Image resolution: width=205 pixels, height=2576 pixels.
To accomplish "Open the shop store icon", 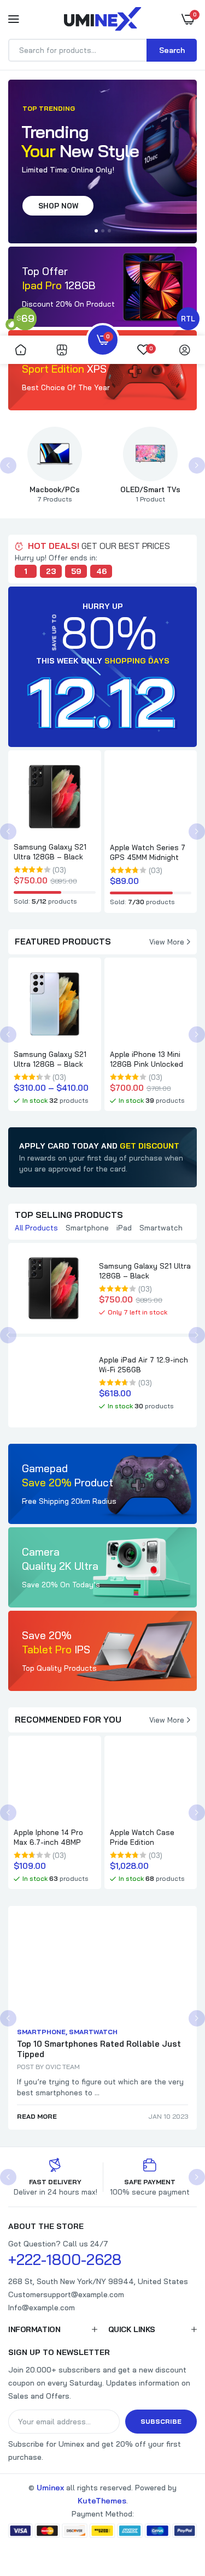I will coord(62,350).
